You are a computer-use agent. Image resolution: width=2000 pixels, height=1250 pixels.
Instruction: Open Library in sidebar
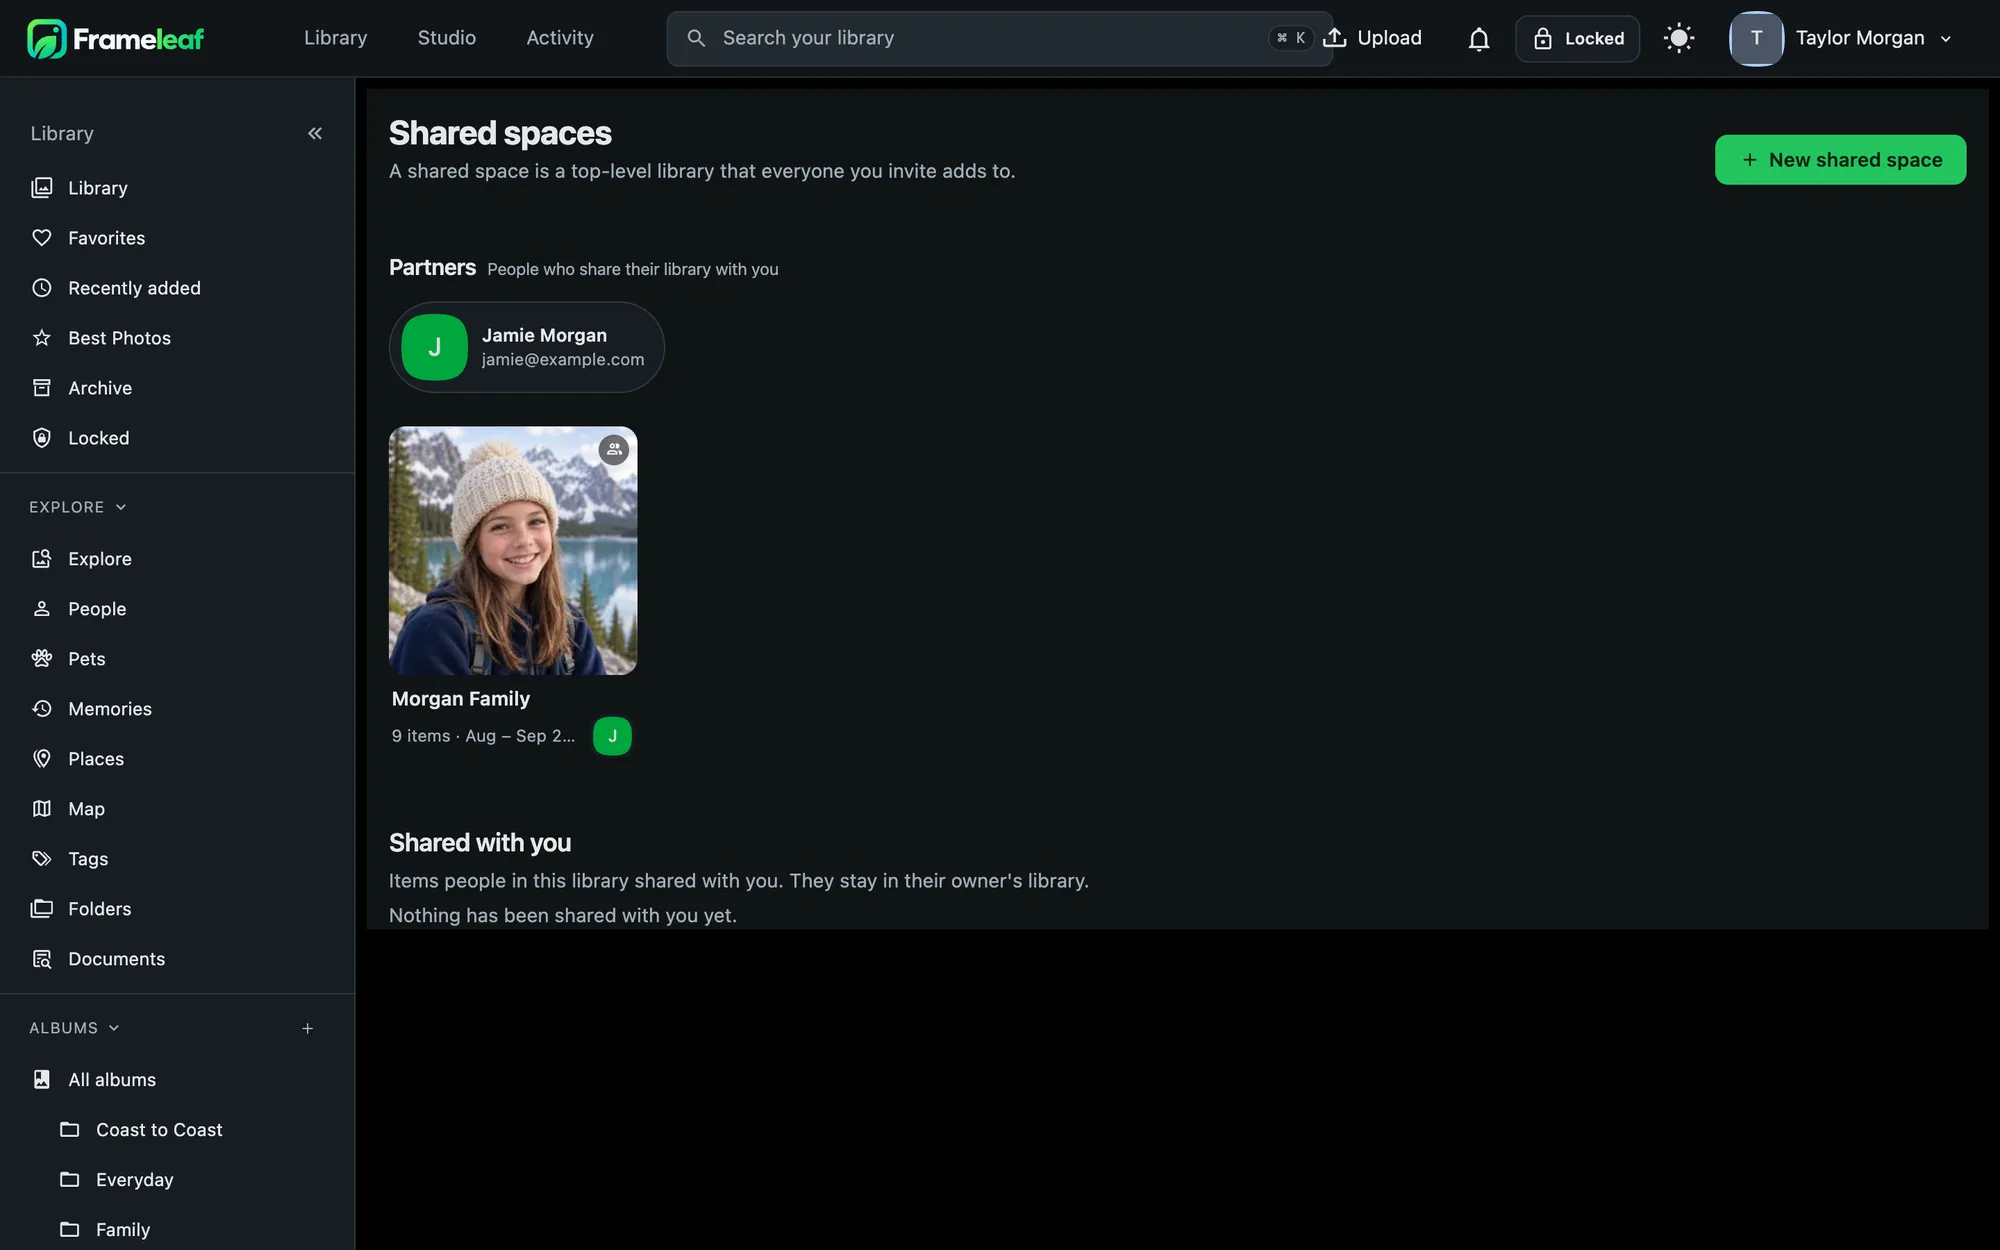point(177,188)
